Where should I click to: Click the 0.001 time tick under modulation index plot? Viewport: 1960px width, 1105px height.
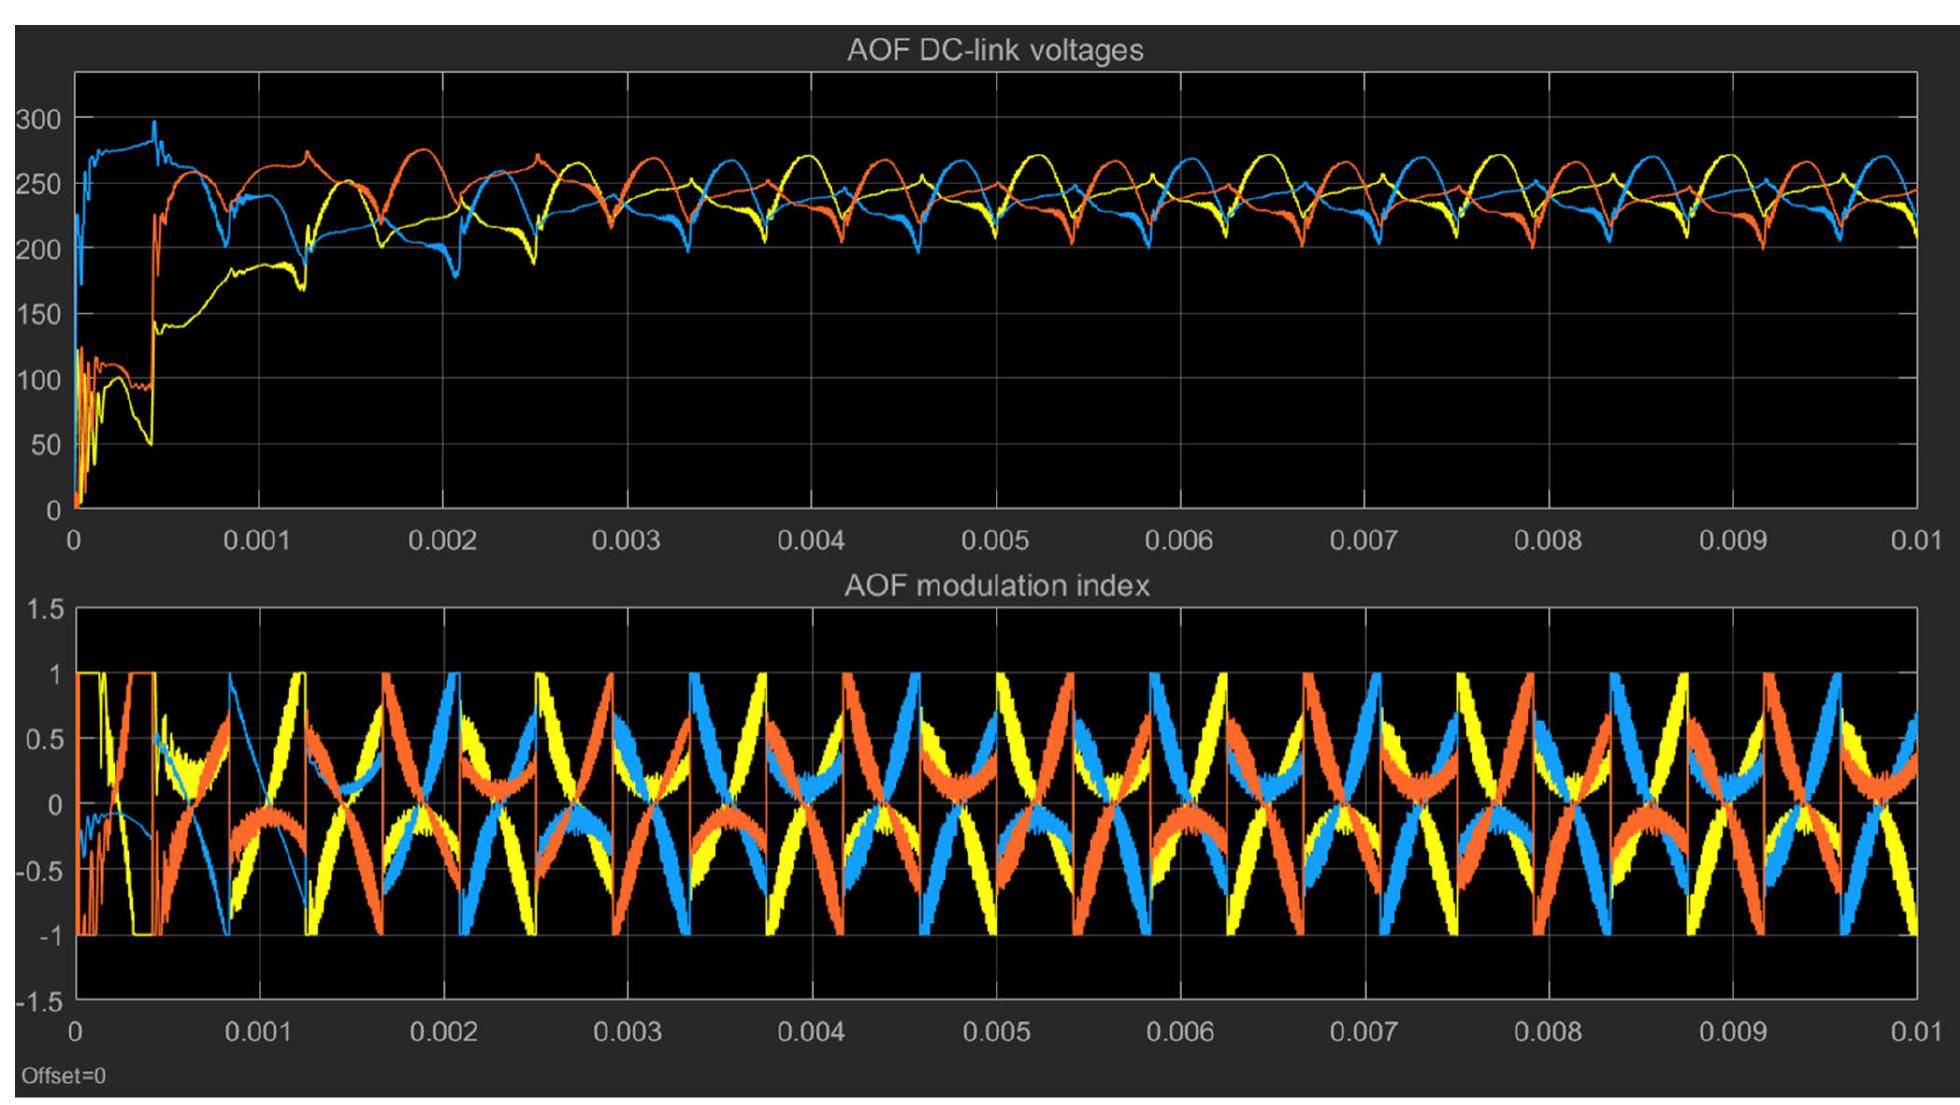point(258,1031)
